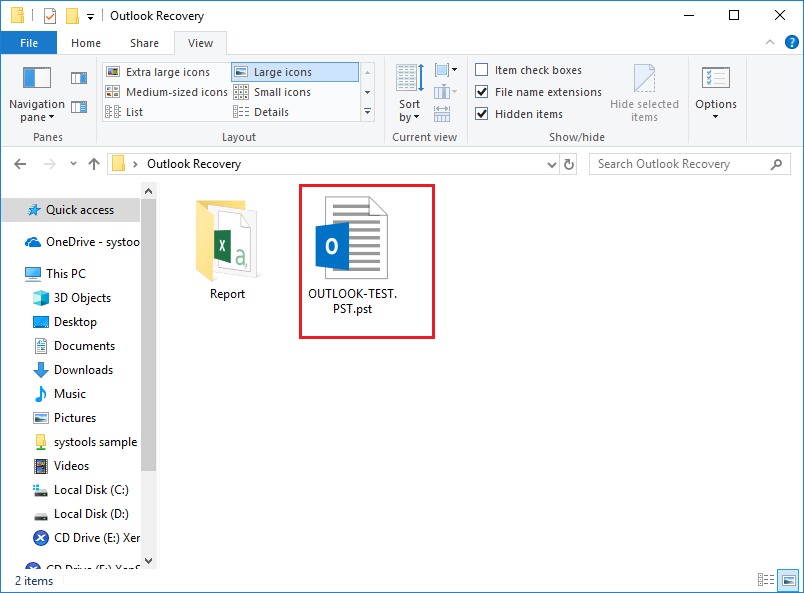Toggle the Preview pane icon
The height and width of the screenshot is (593, 804).
click(x=79, y=78)
